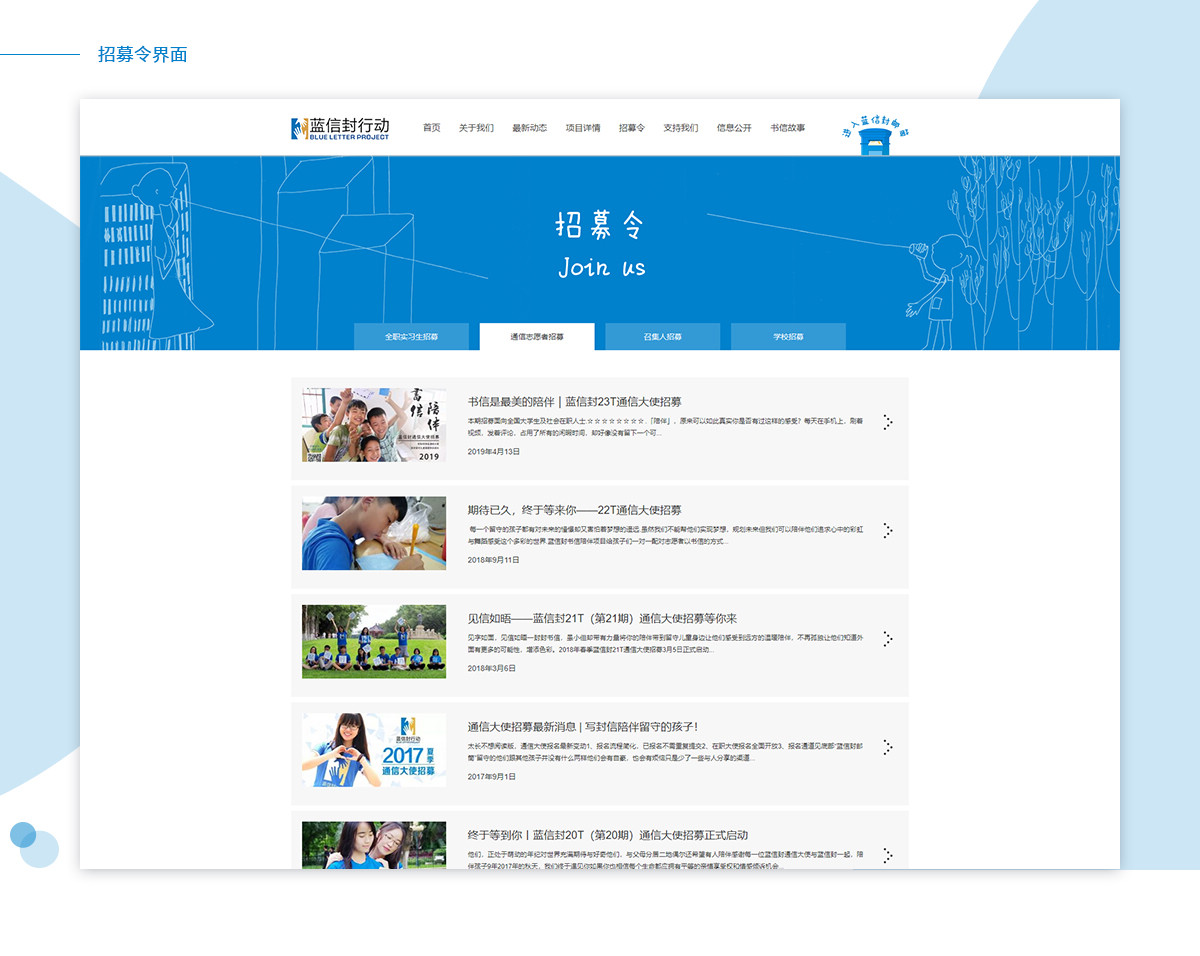This screenshot has width=1200, height=956.
Task: Open 最新动态 menu item
Action: coord(529,128)
